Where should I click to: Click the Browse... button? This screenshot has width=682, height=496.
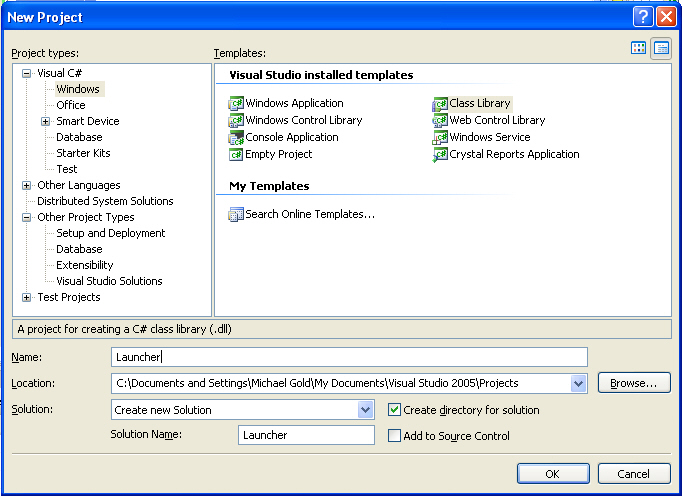tap(634, 383)
